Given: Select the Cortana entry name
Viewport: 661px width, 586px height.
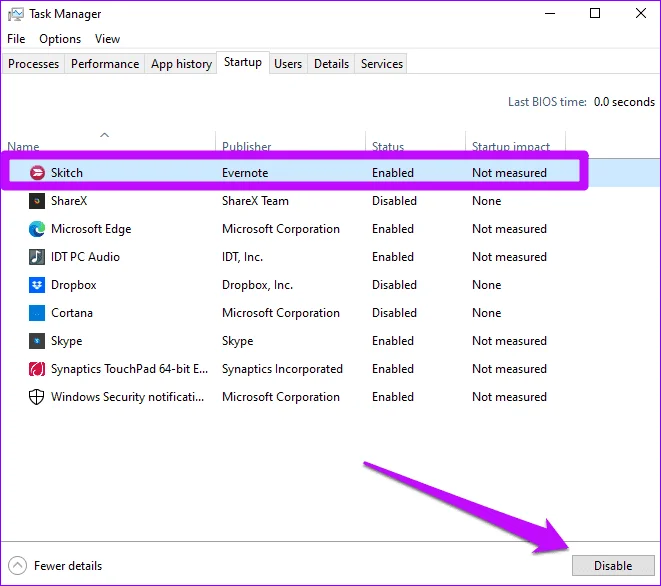Looking at the screenshot, I should click(72, 313).
